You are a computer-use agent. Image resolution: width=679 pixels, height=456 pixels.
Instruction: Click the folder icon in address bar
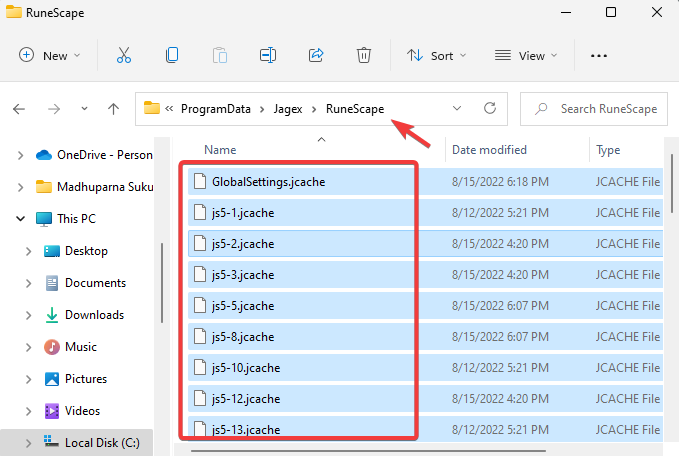[152, 108]
